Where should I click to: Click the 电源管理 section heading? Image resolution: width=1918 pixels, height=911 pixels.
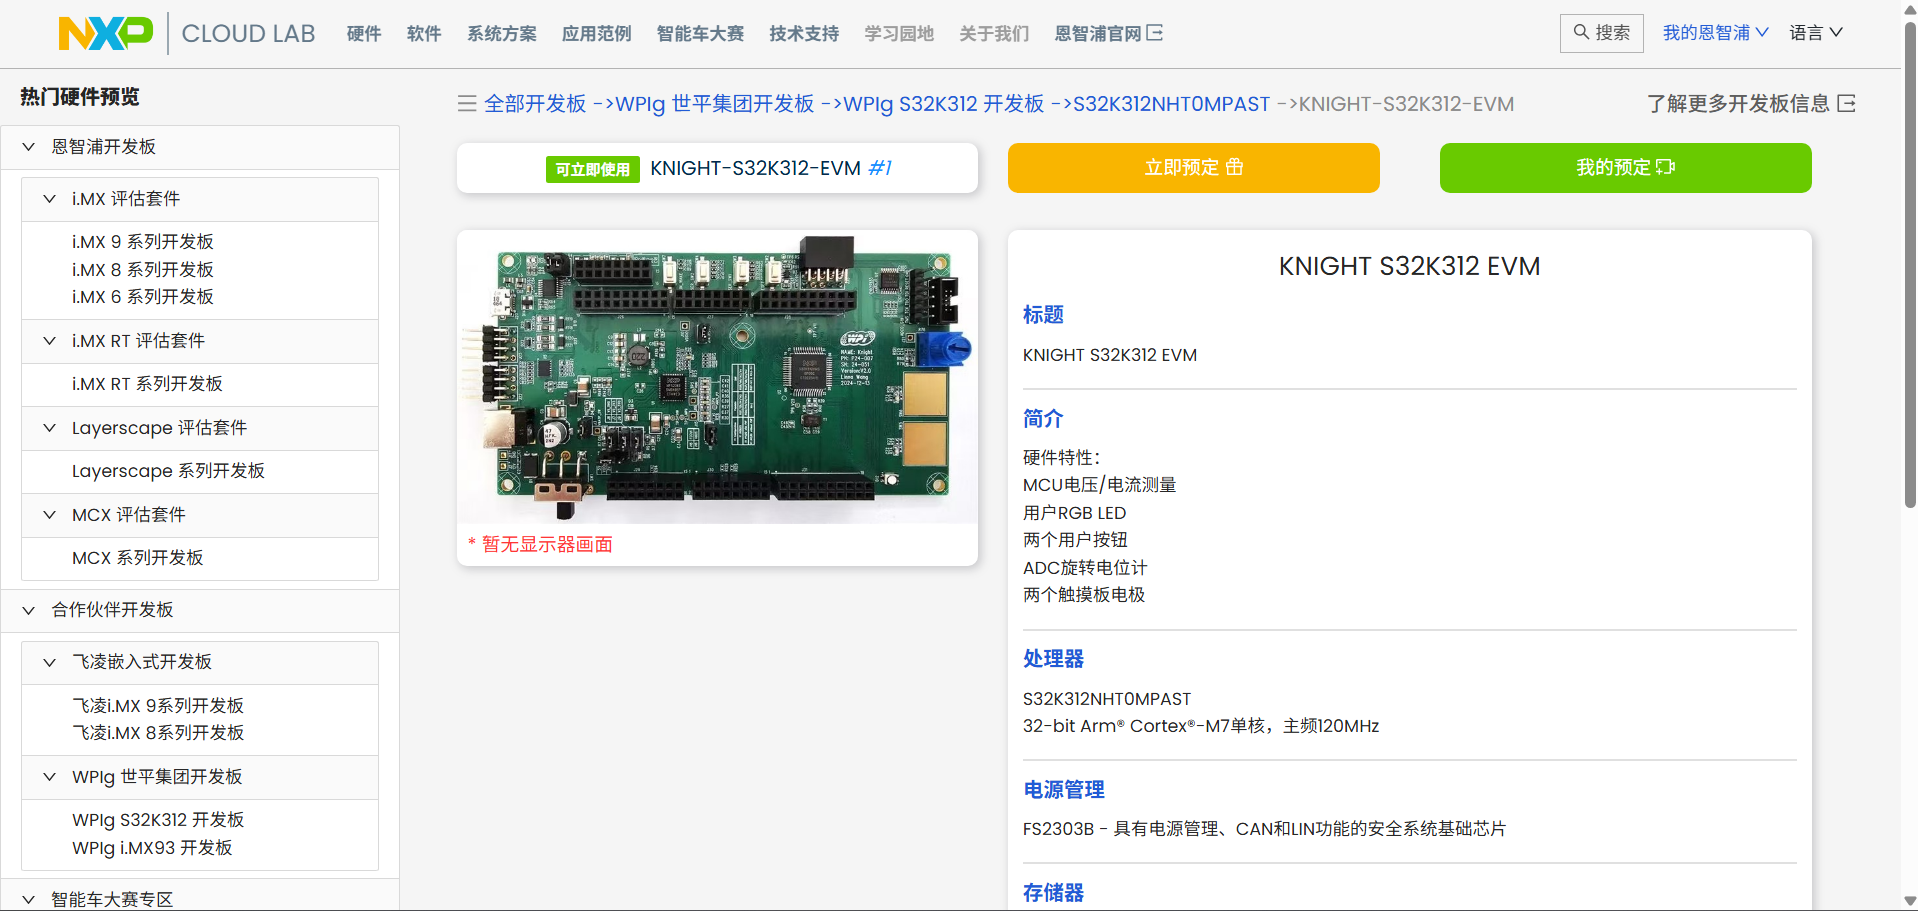1064,790
